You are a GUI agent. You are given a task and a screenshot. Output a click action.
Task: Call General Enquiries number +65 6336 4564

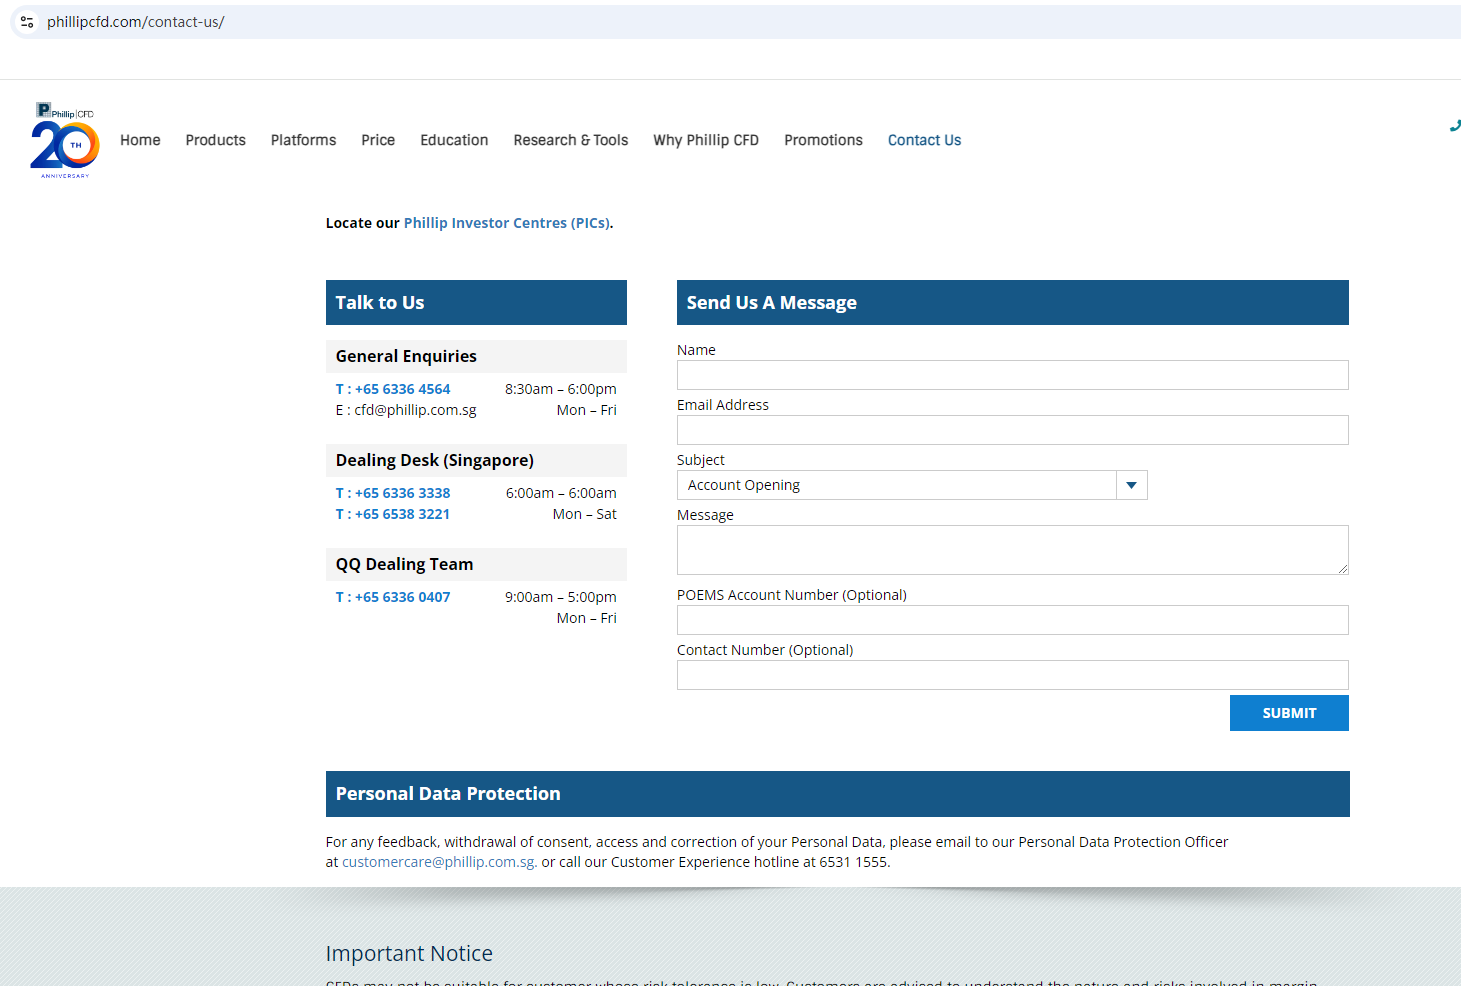[393, 389]
